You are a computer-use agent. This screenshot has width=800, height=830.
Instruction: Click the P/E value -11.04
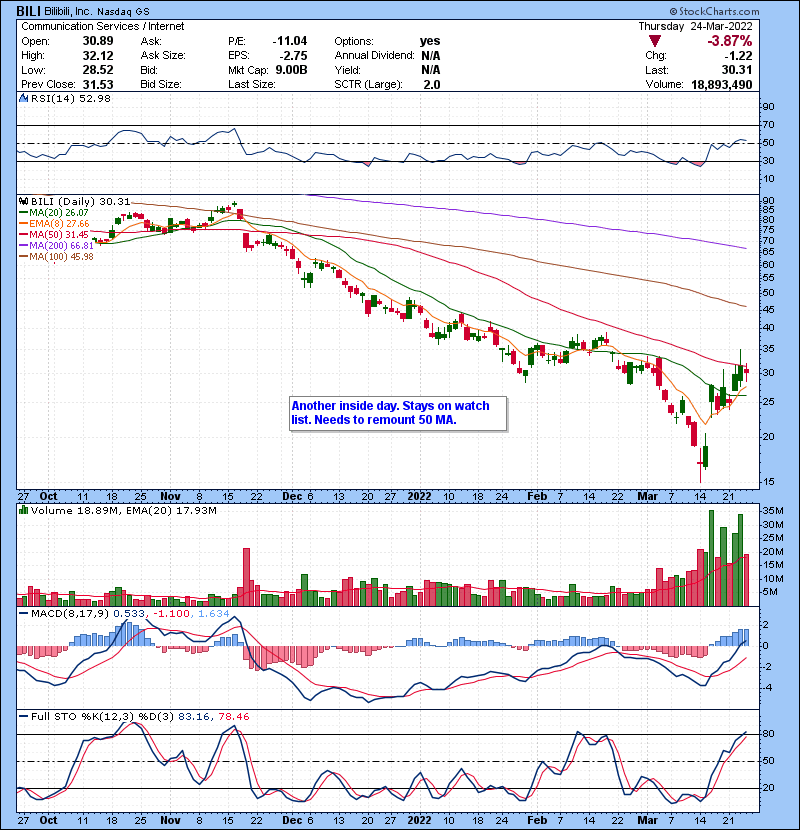click(x=290, y=41)
